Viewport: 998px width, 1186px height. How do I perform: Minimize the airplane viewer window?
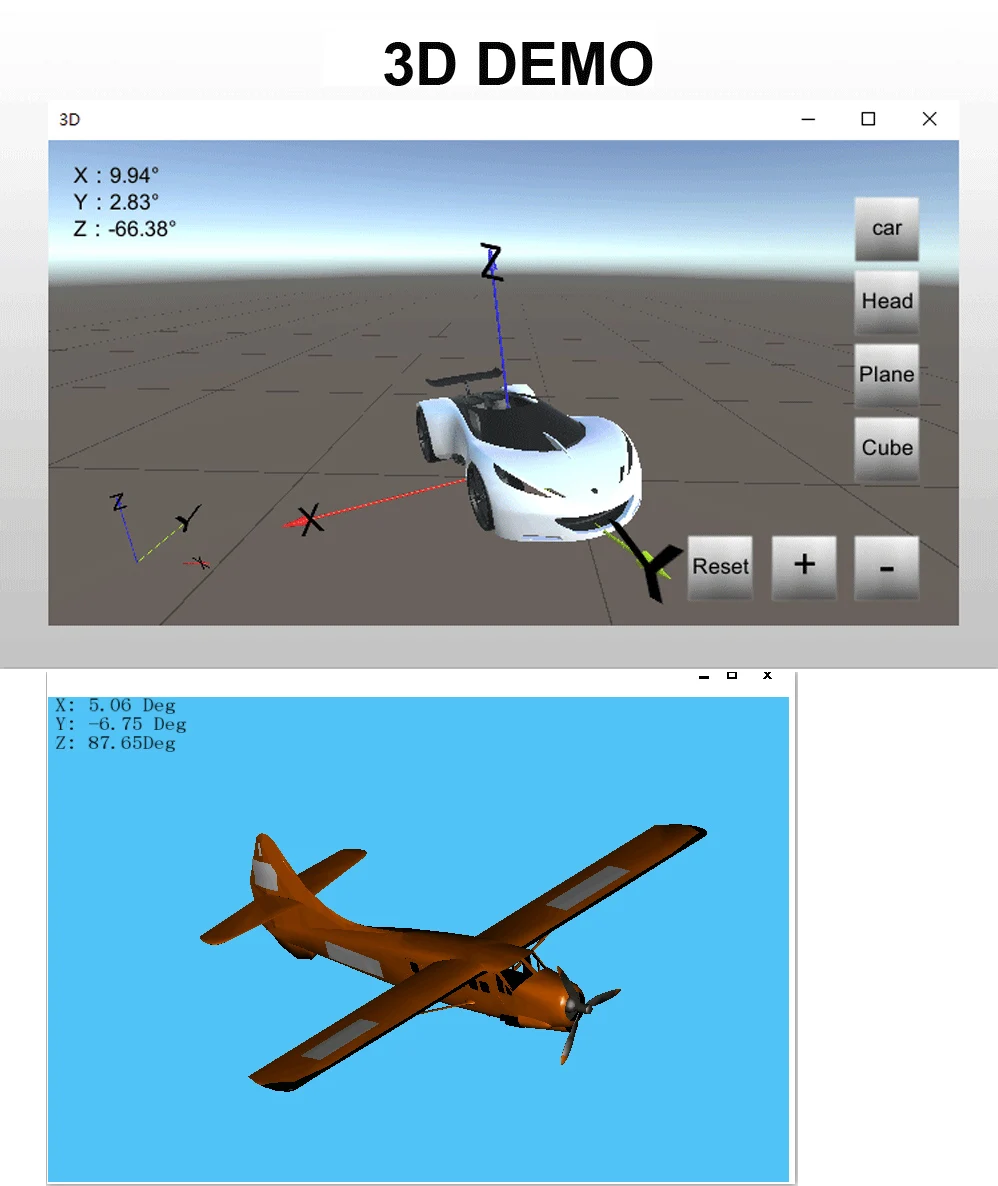tap(704, 676)
